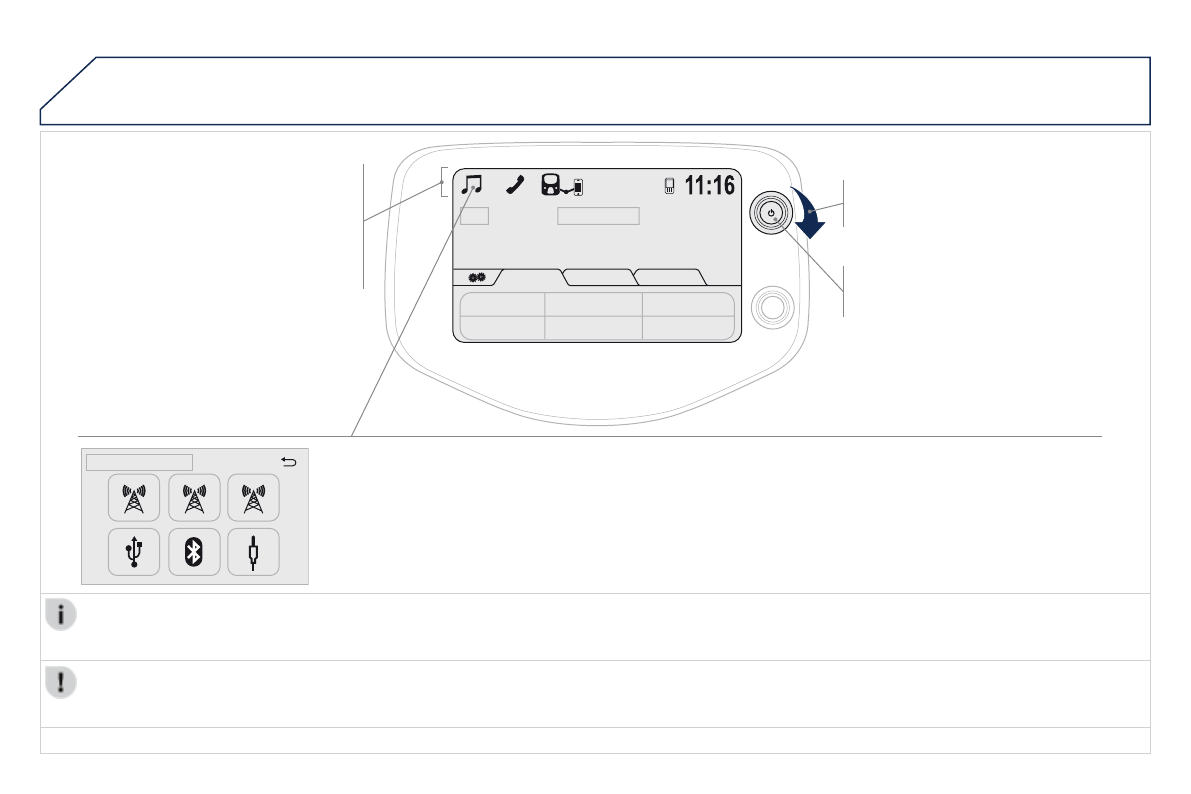Select the rightmost radio antenna source button

(253, 498)
